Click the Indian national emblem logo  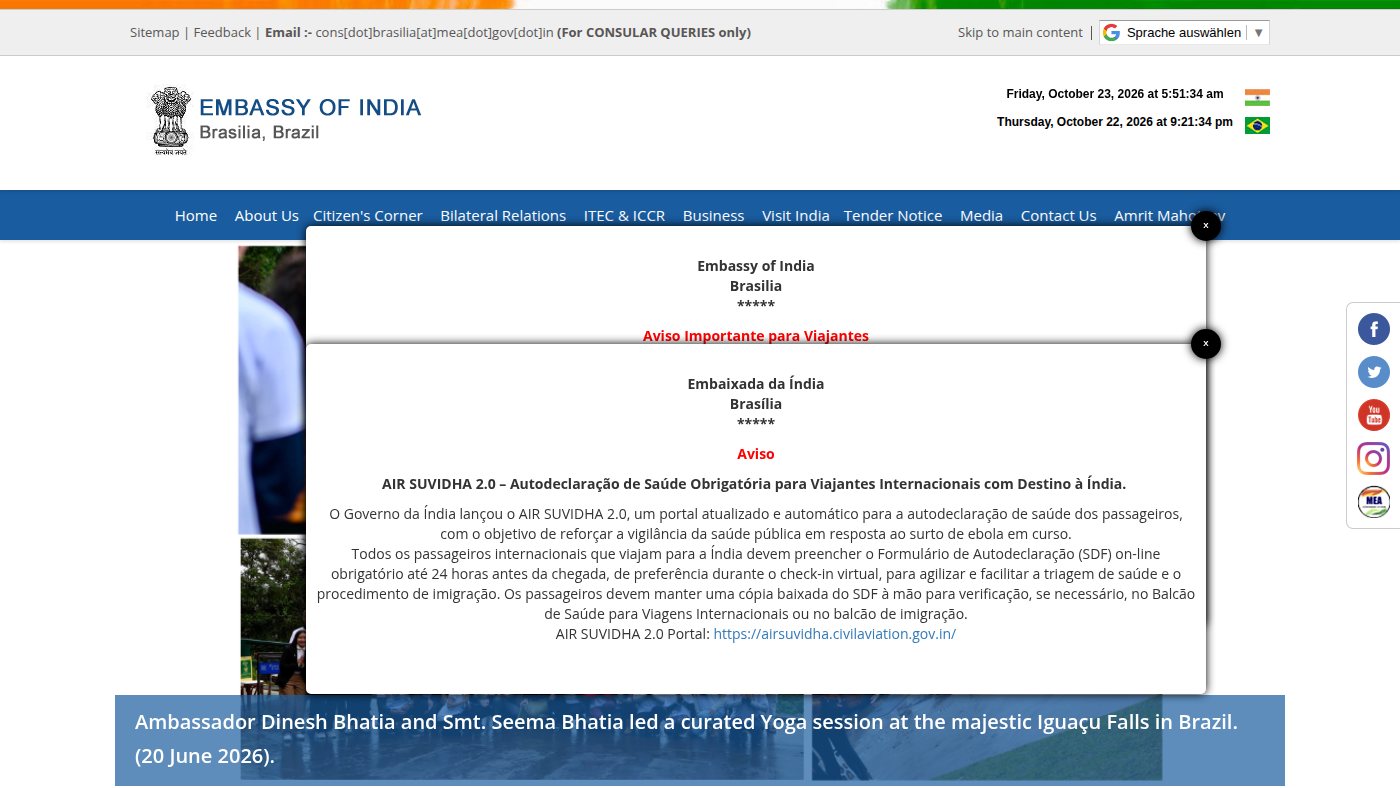[170, 120]
